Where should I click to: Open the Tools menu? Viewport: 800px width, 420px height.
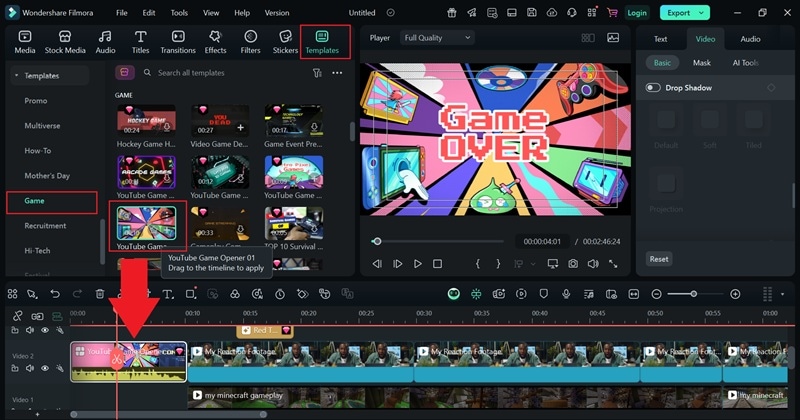(179, 13)
